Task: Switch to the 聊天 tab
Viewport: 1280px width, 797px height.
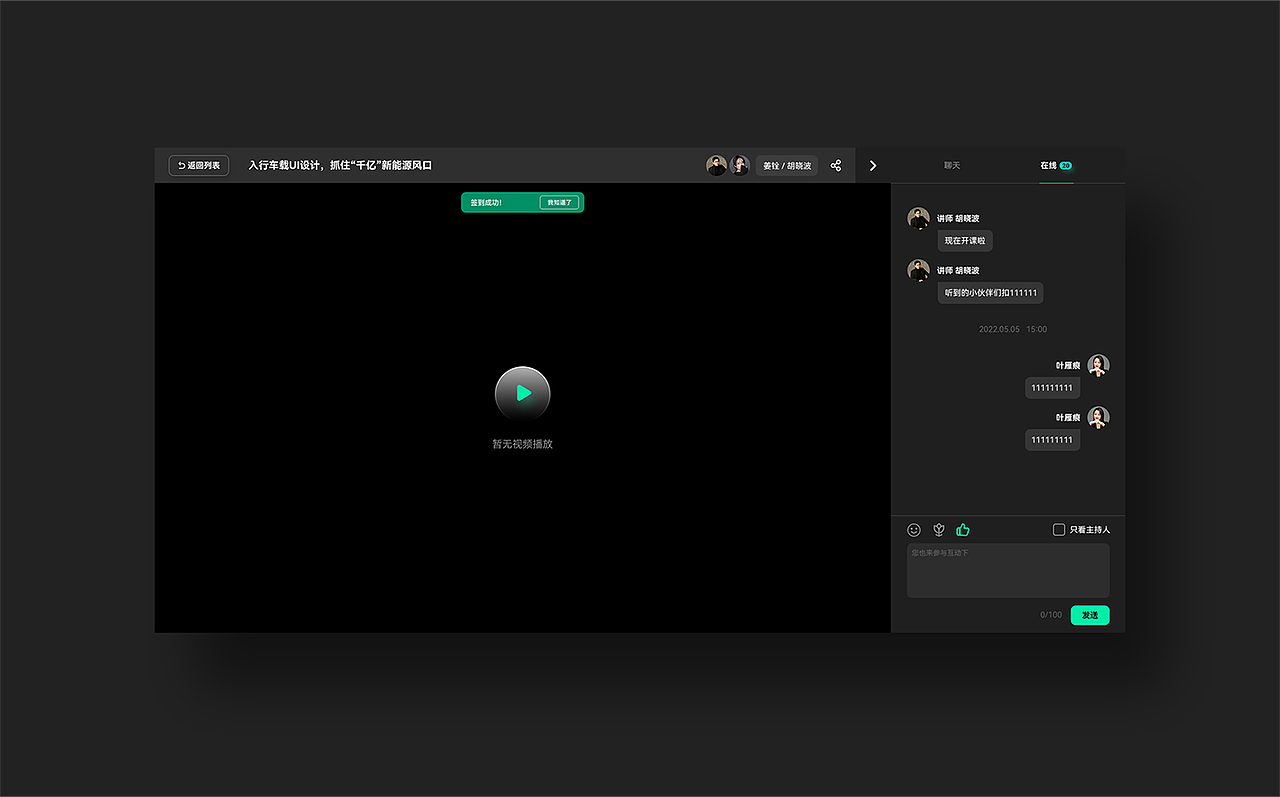Action: coord(952,165)
